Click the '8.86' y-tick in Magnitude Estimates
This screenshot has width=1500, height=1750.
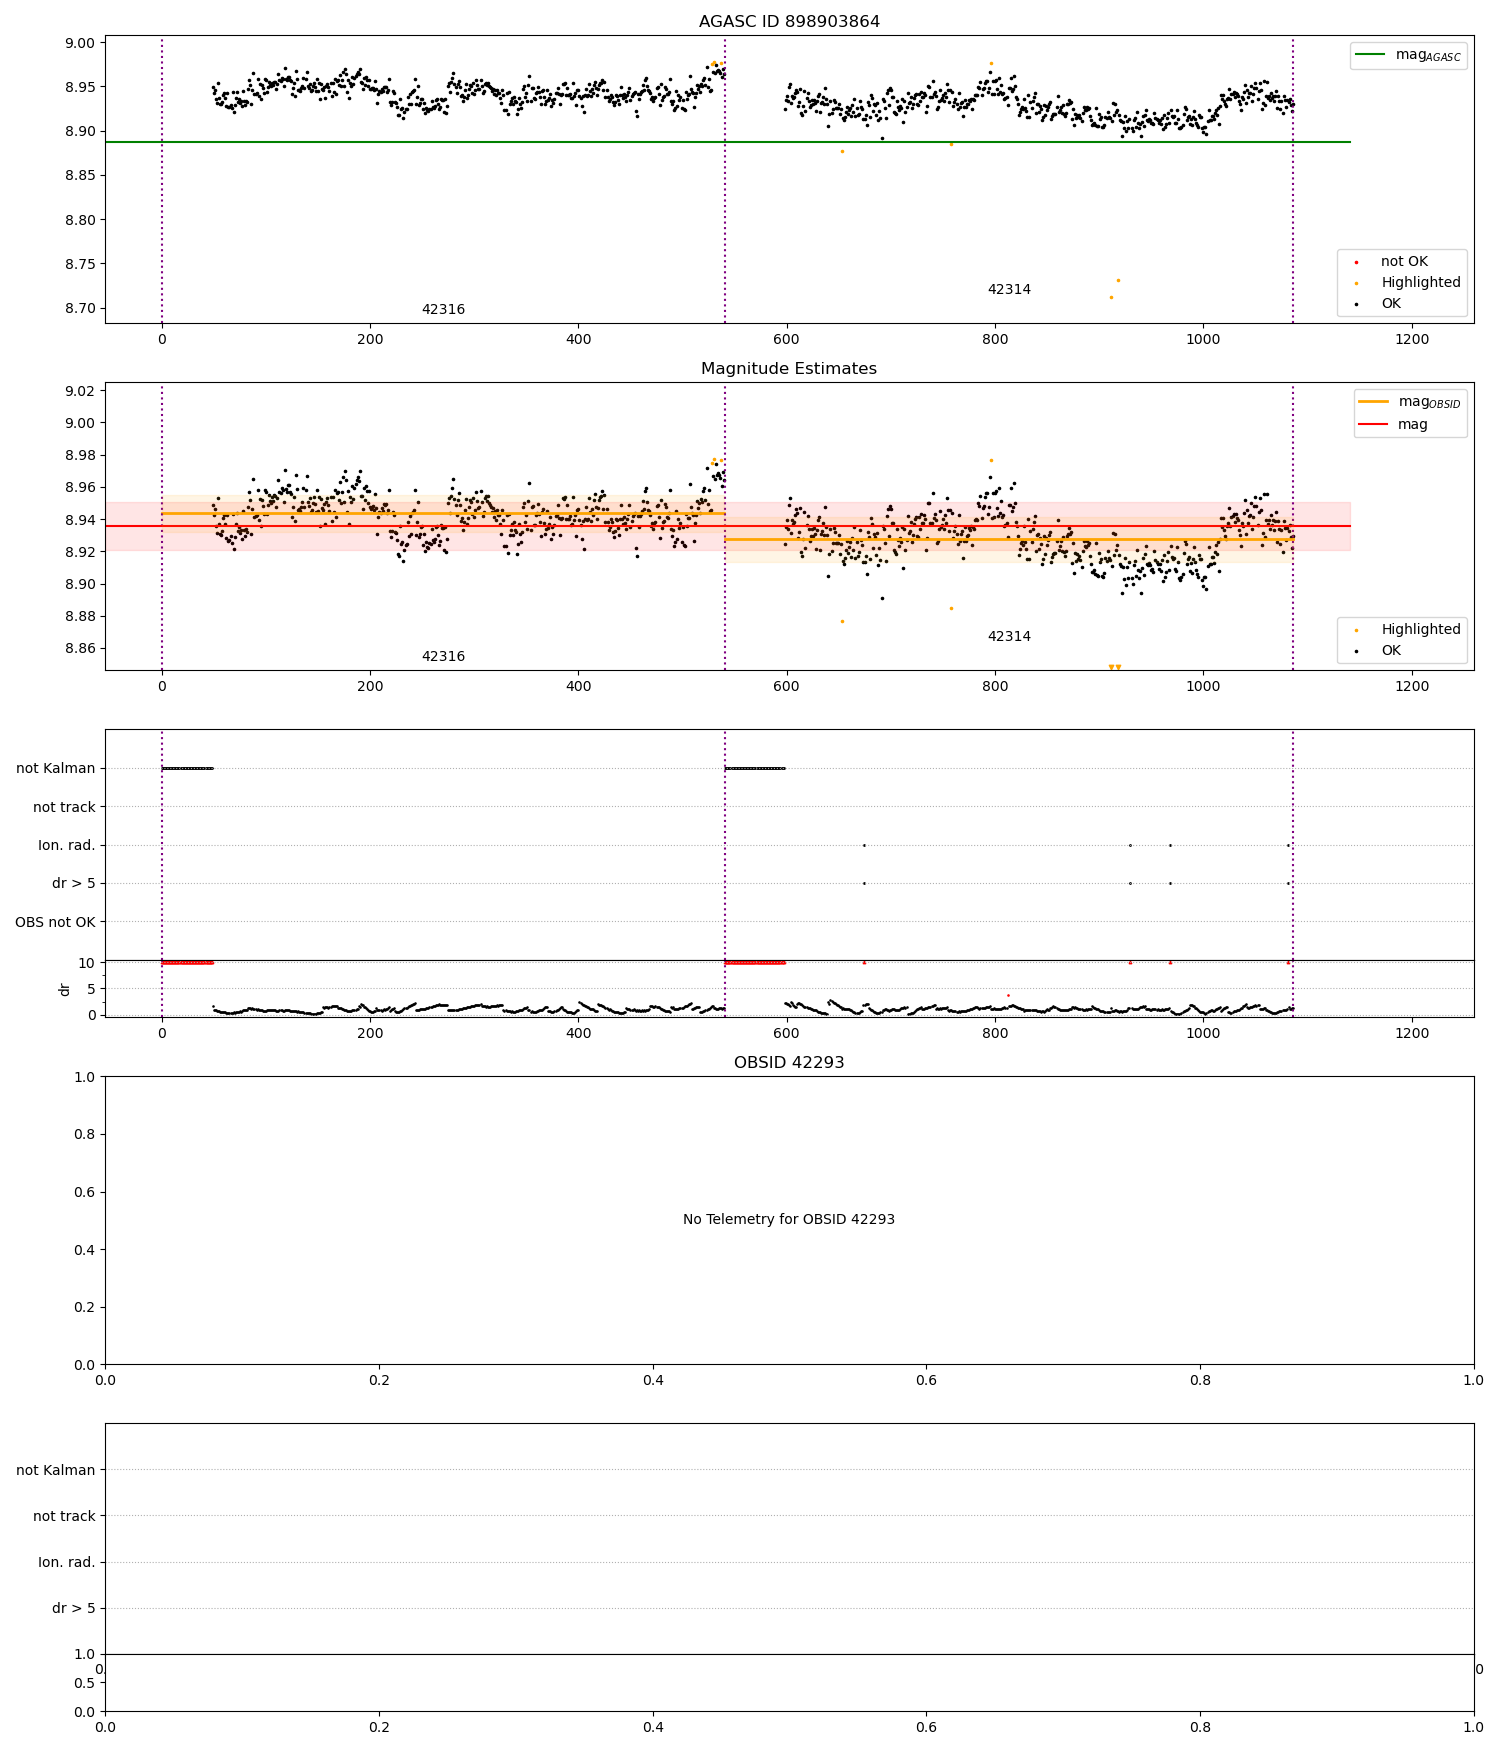(81, 649)
